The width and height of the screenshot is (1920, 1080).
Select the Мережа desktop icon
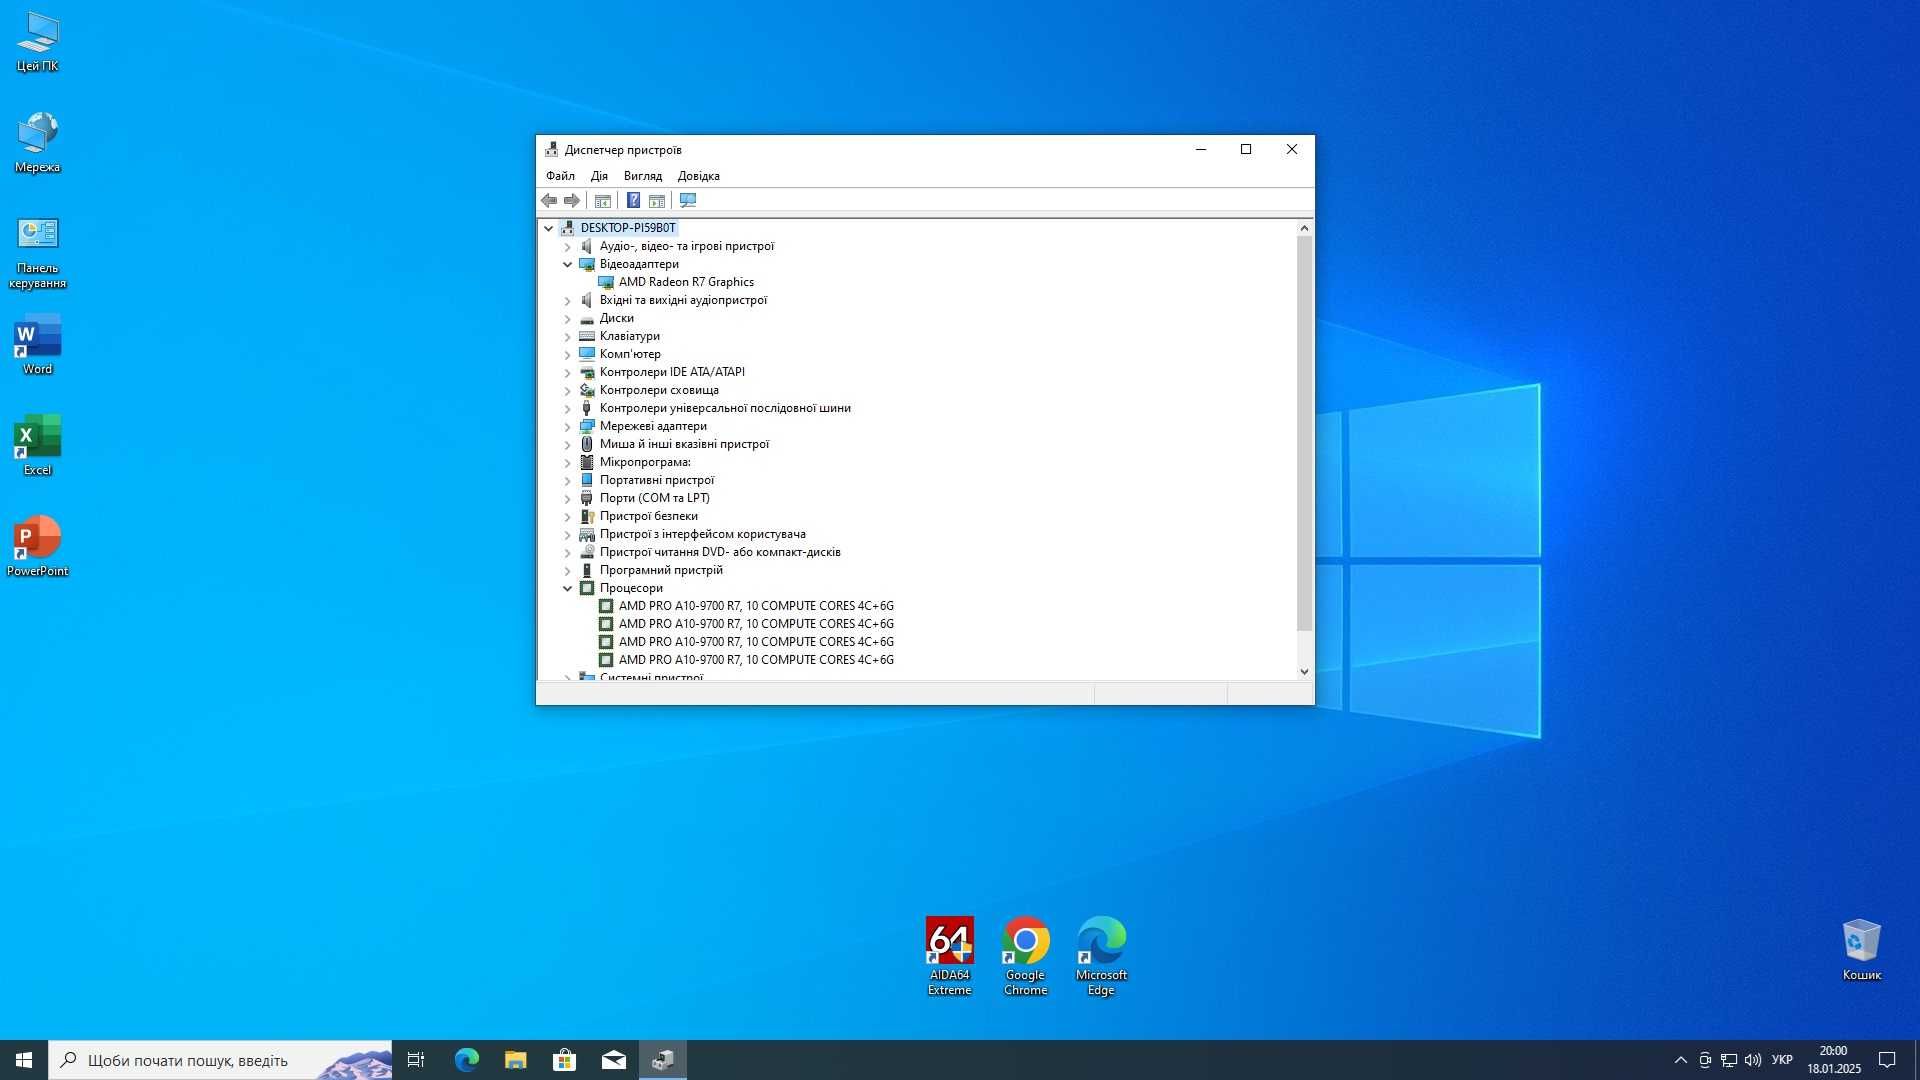pos(37,143)
